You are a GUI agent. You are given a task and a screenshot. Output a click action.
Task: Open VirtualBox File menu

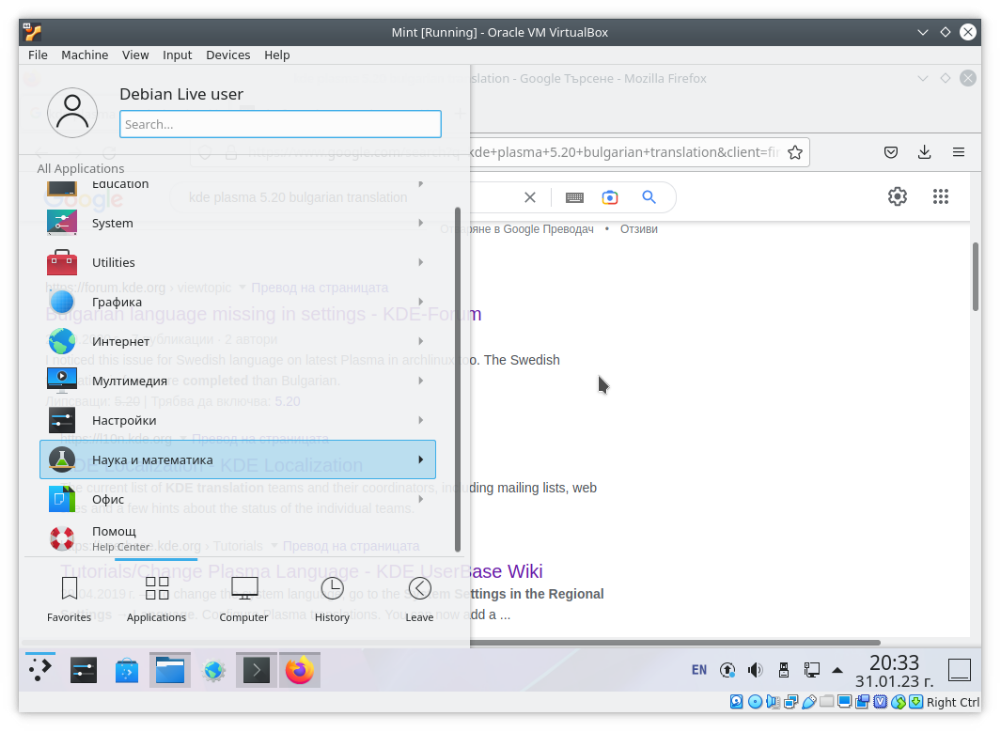[38, 55]
